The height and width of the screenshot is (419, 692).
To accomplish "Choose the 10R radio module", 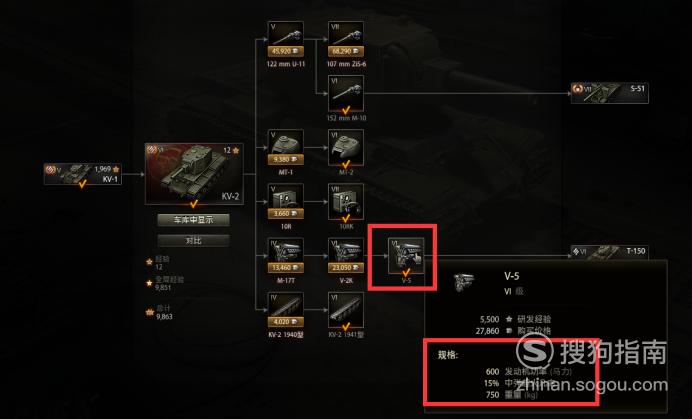I will [286, 202].
